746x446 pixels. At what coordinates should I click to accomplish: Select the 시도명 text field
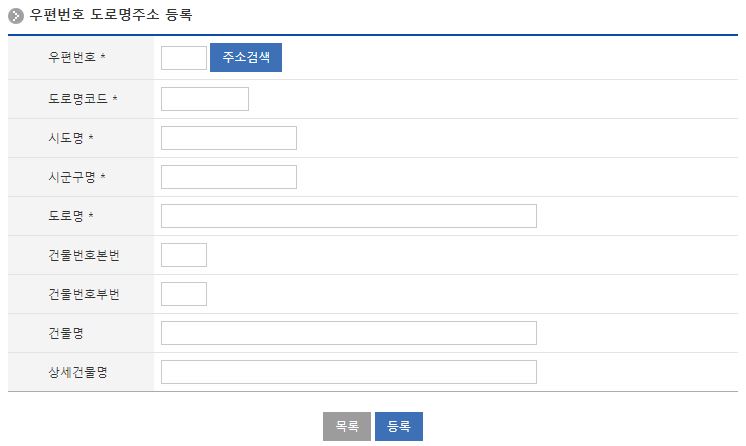pyautogui.click(x=228, y=138)
